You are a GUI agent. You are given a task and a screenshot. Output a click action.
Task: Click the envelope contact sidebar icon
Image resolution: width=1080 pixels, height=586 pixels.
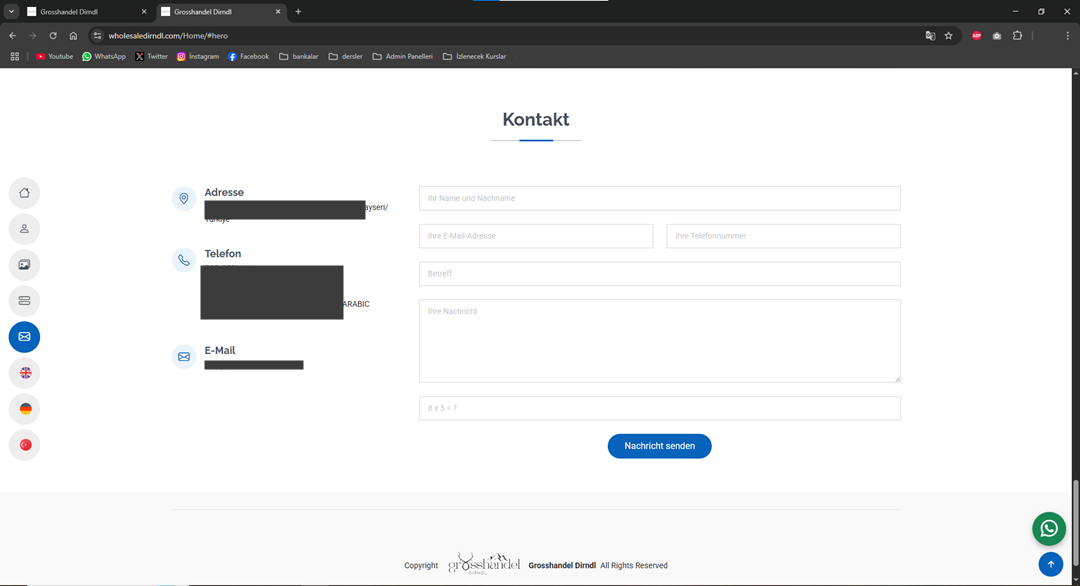click(x=24, y=337)
